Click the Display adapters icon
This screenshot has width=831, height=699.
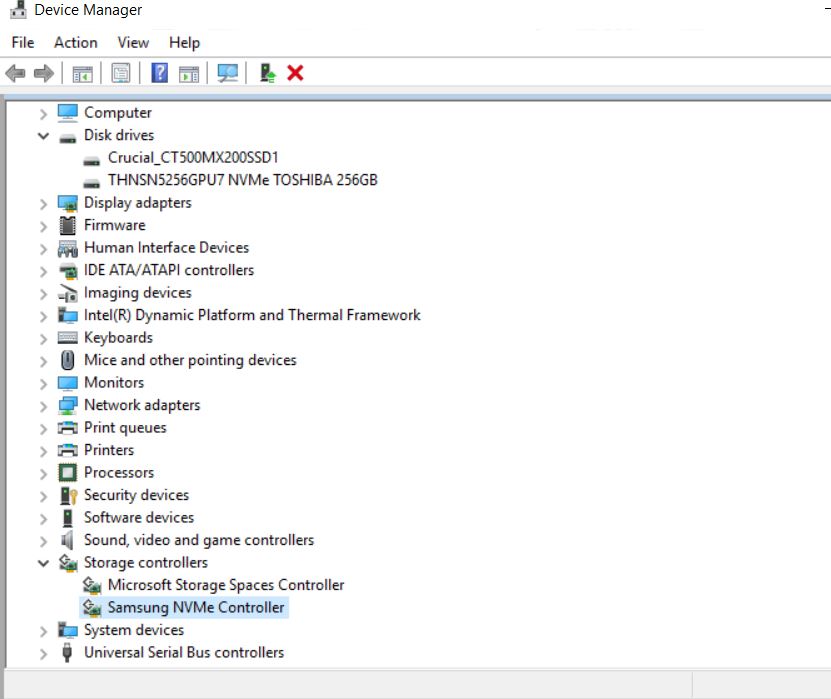tap(67, 203)
